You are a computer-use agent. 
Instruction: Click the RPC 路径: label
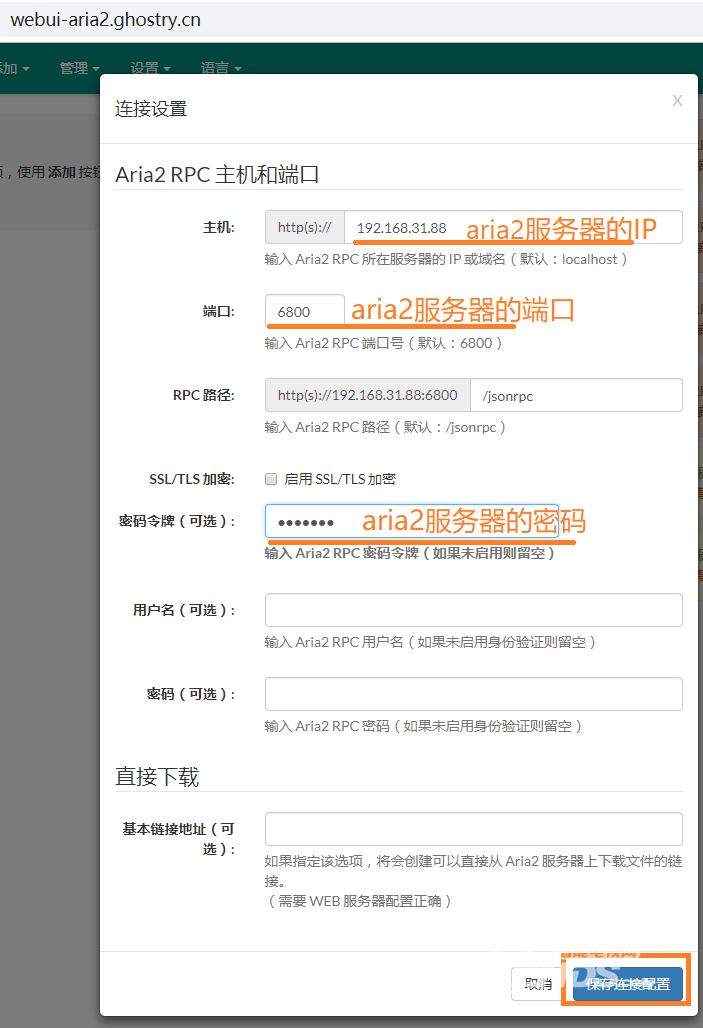[x=203, y=395]
